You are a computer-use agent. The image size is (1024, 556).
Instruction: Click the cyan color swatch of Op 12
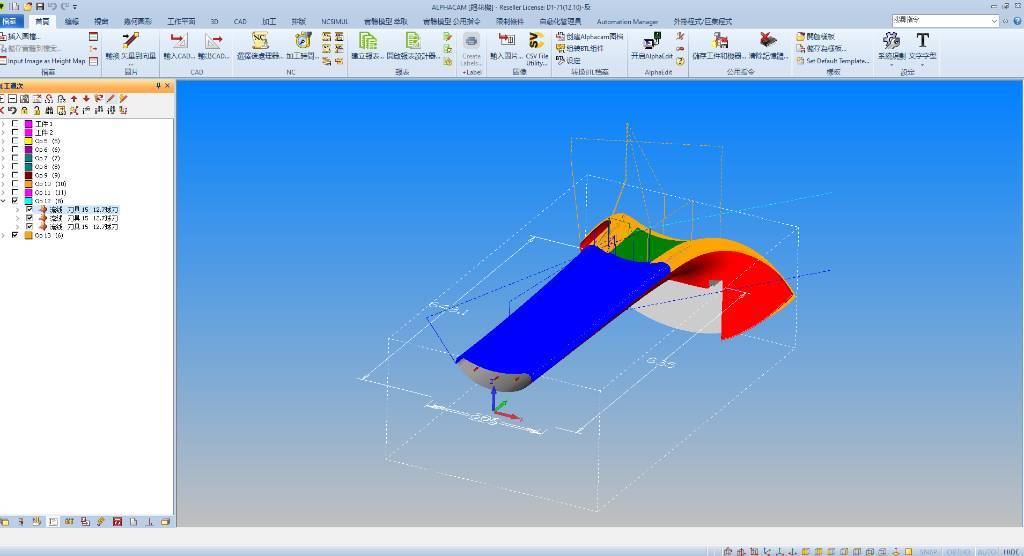(28, 201)
